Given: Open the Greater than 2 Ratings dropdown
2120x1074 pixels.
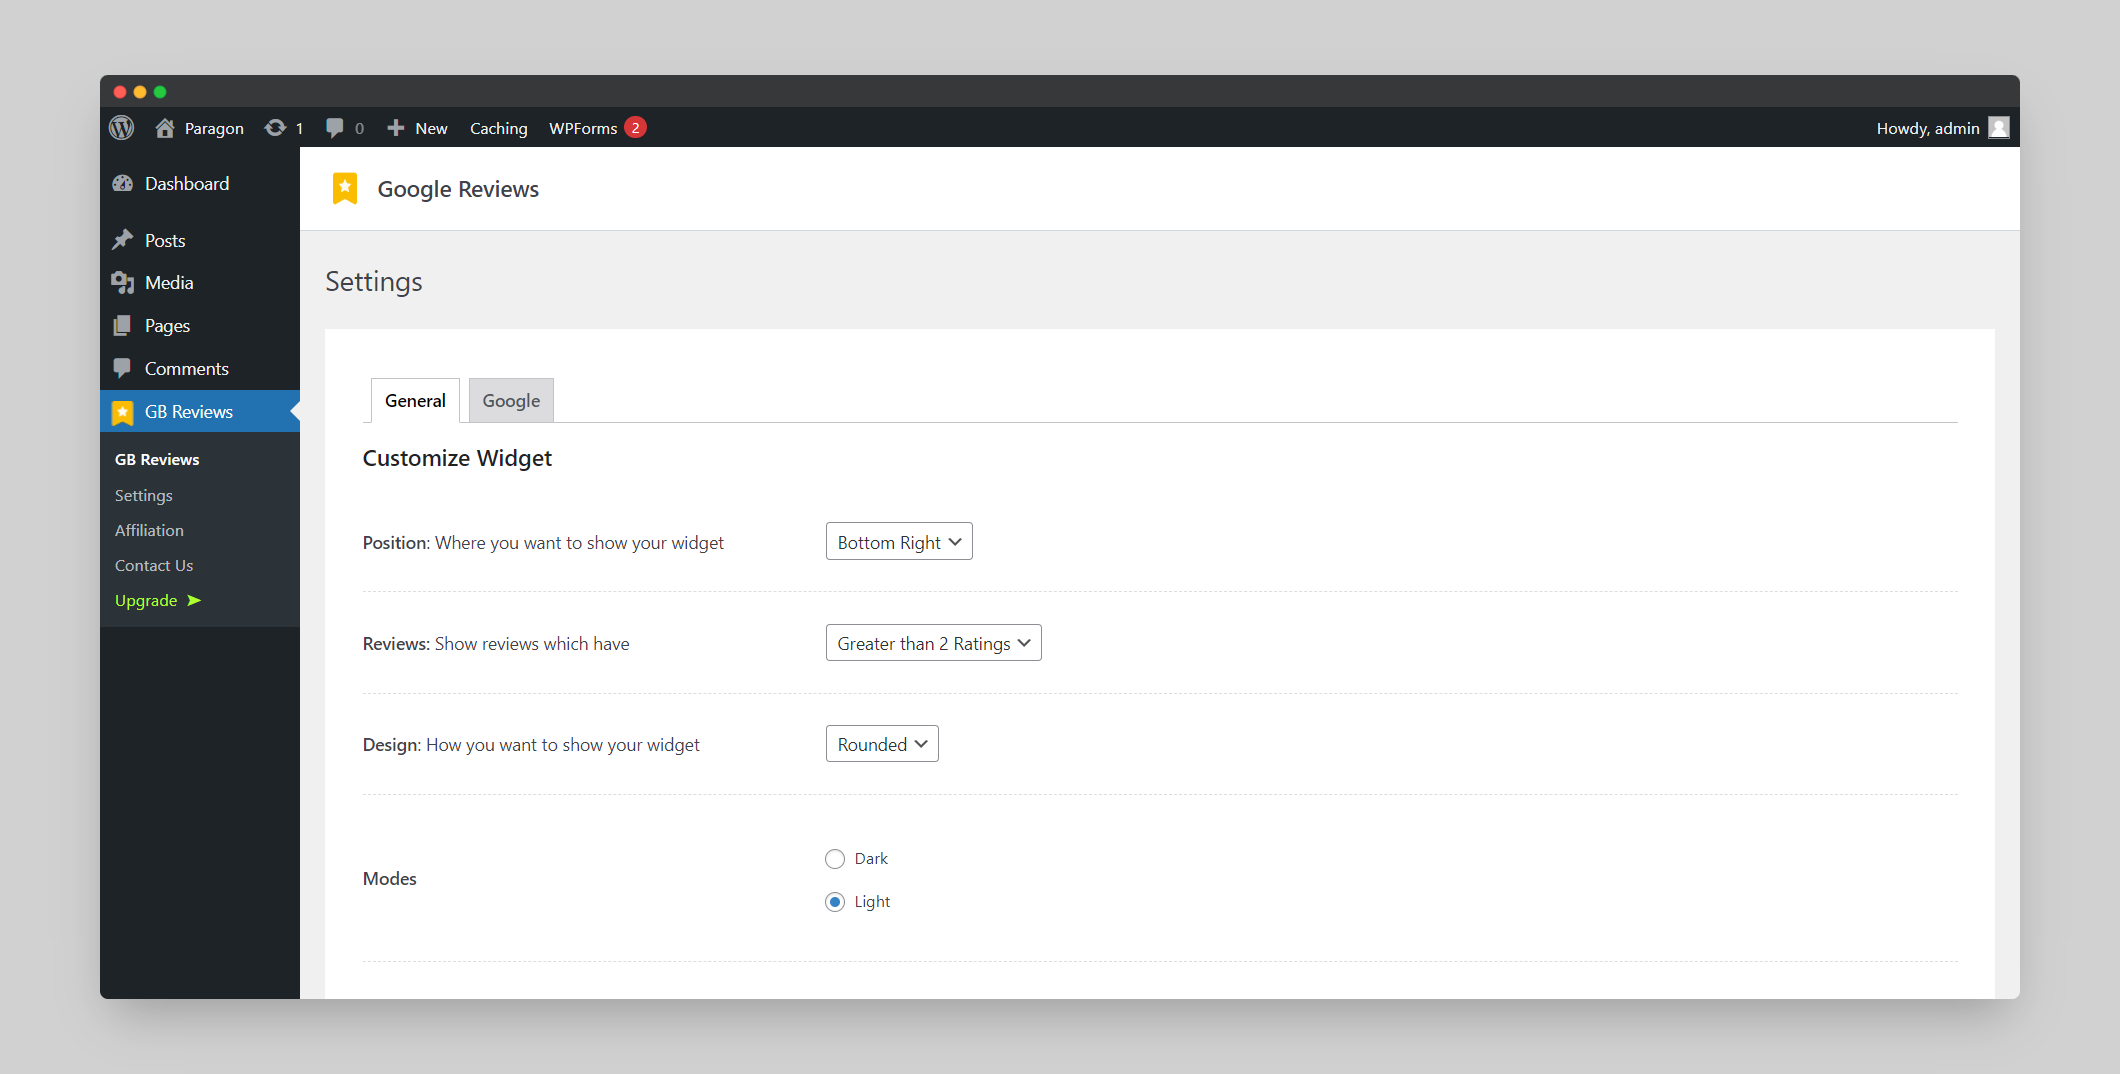Looking at the screenshot, I should (934, 643).
